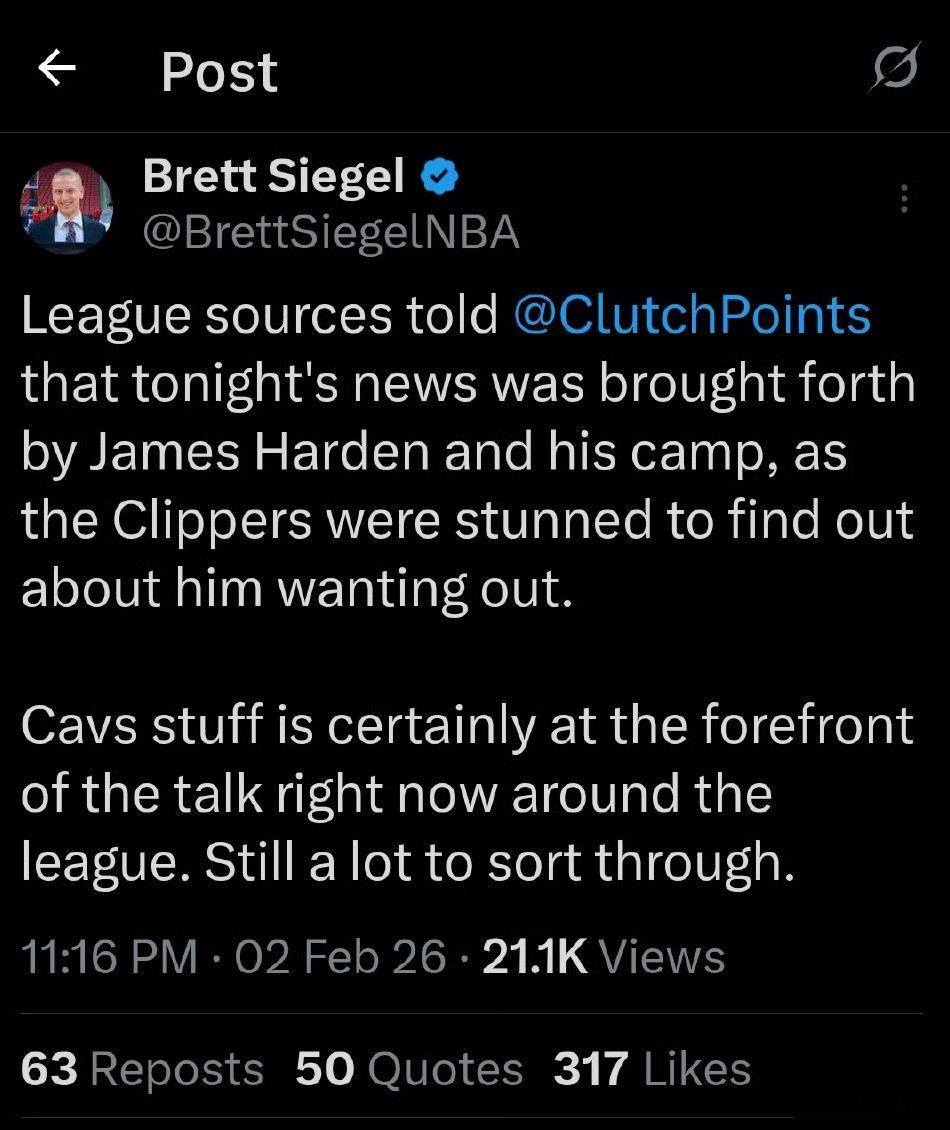Tap the @BrettSiegelNBA handle
The width and height of the screenshot is (950, 1130).
(x=330, y=232)
